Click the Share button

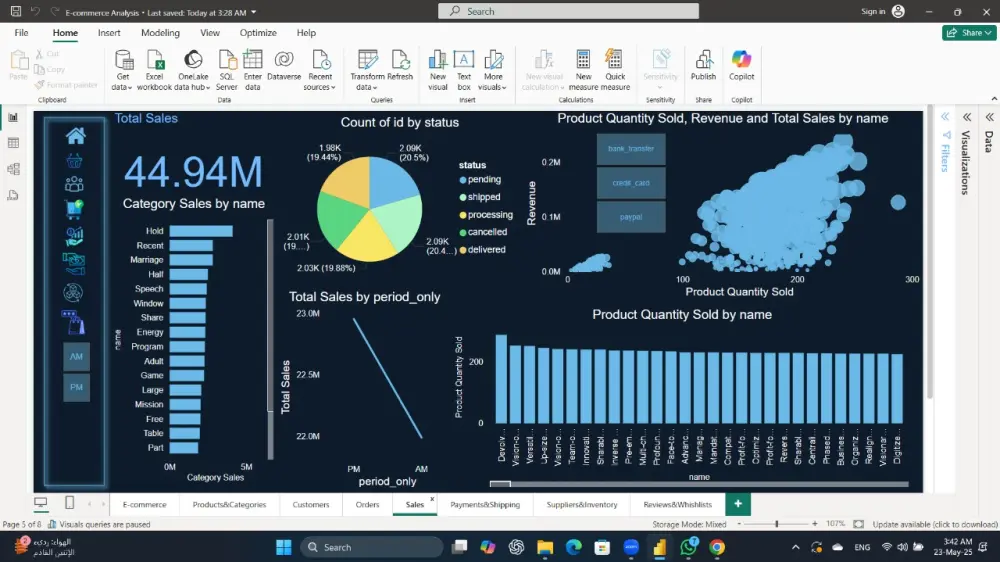click(x=969, y=33)
